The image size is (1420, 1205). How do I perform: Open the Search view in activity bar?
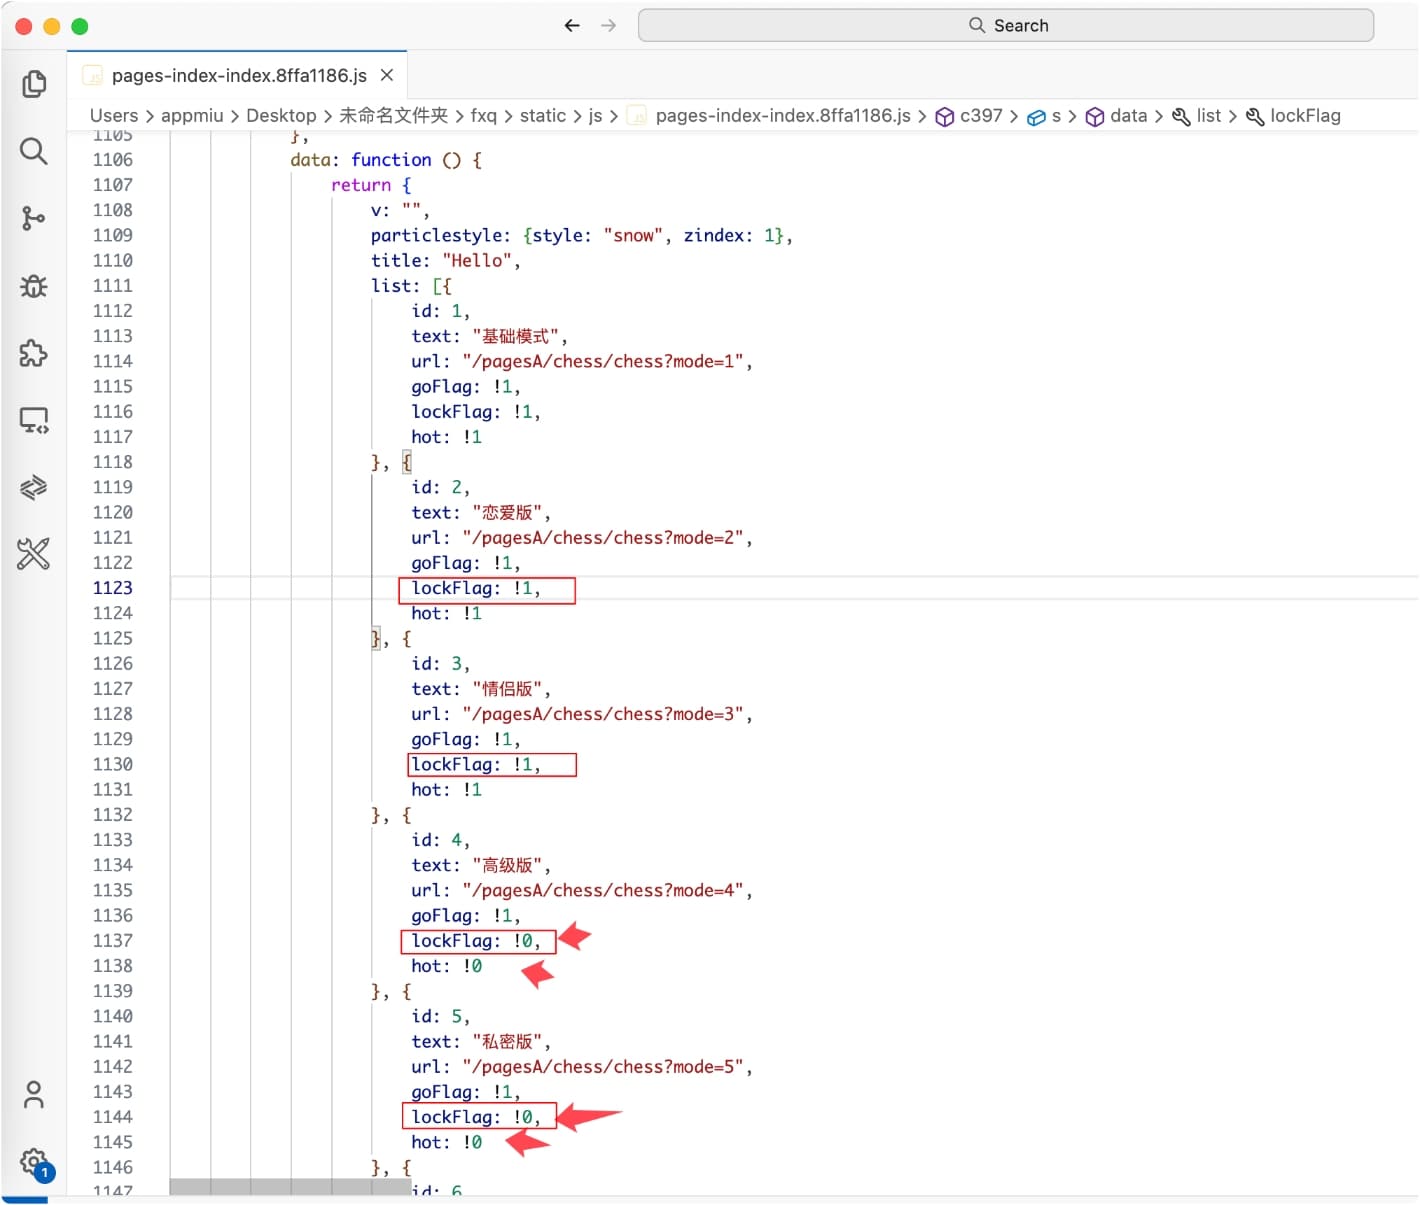pyautogui.click(x=34, y=151)
